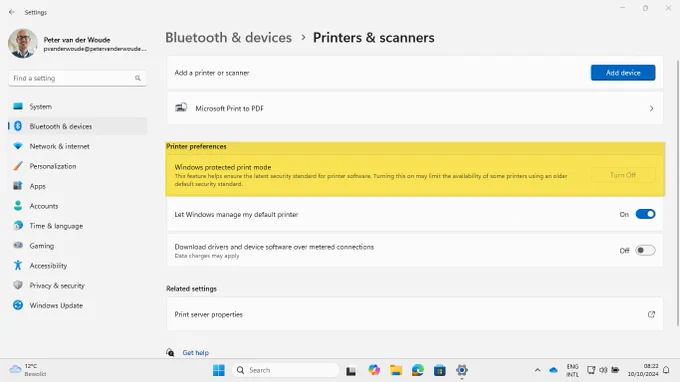The image size is (680, 382).
Task: Open Network & internet settings
Action: 78,146
